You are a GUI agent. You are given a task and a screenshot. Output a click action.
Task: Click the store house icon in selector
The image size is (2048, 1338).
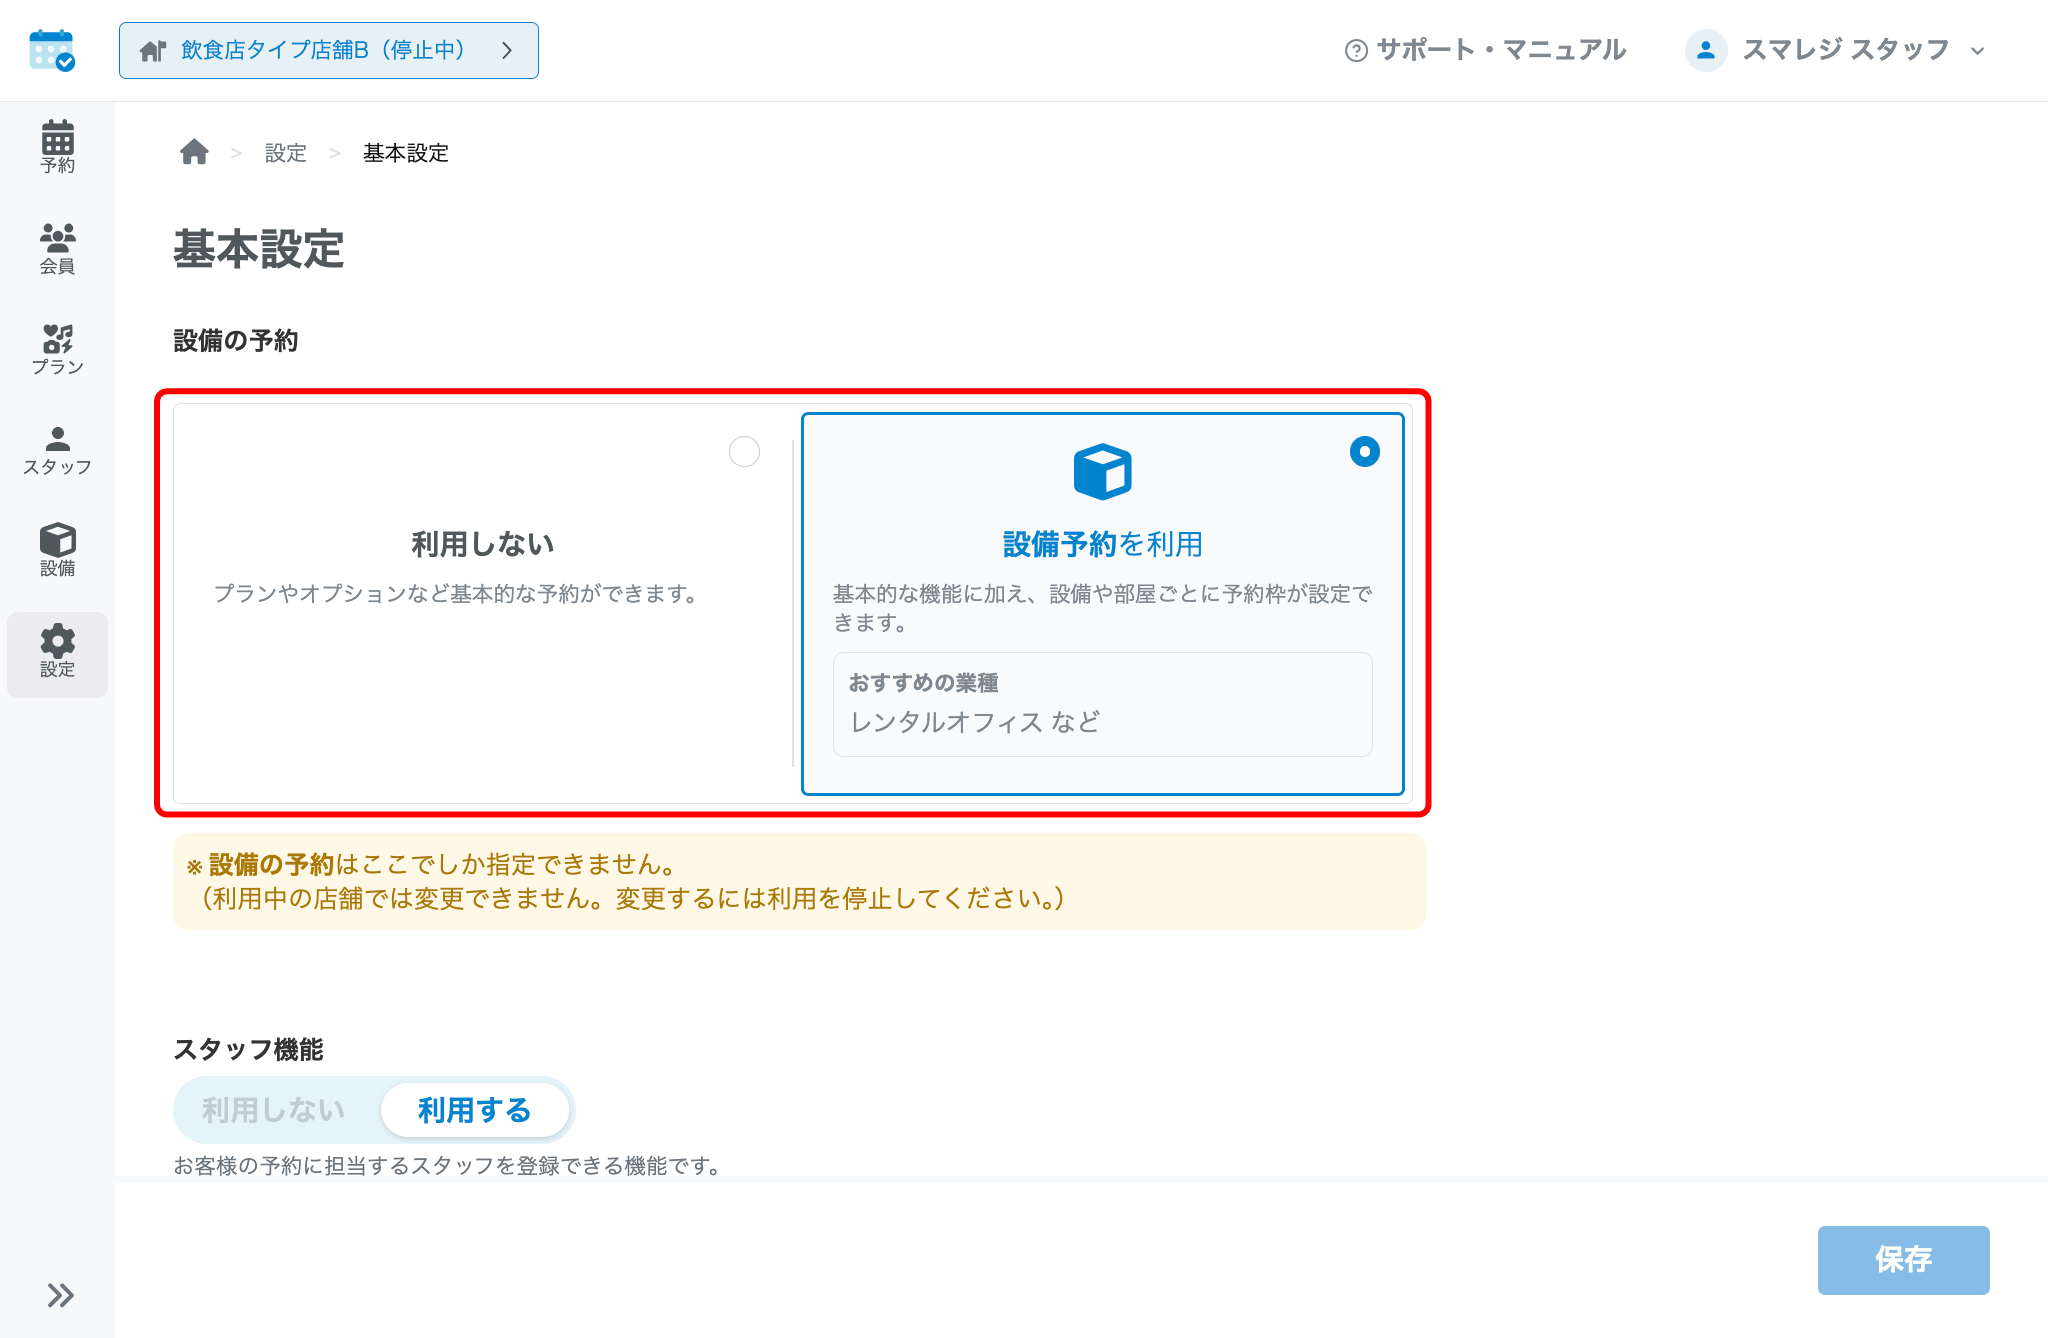[x=152, y=50]
